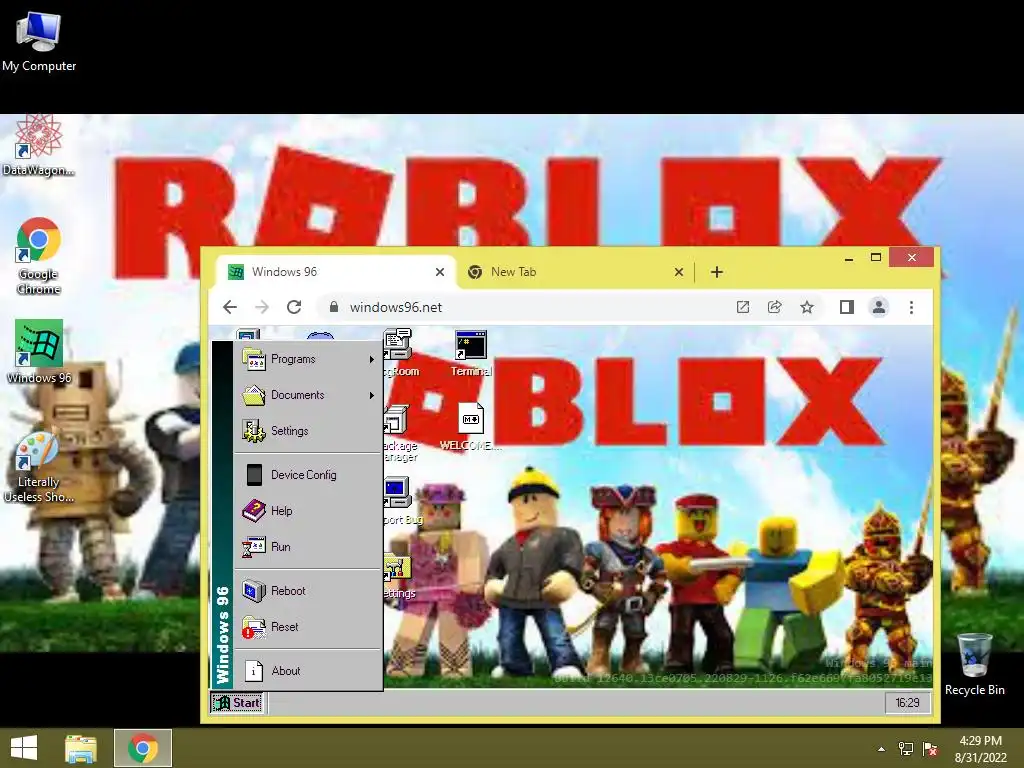Open Chrome's three-dot menu
1024x768 pixels.
[x=911, y=307]
